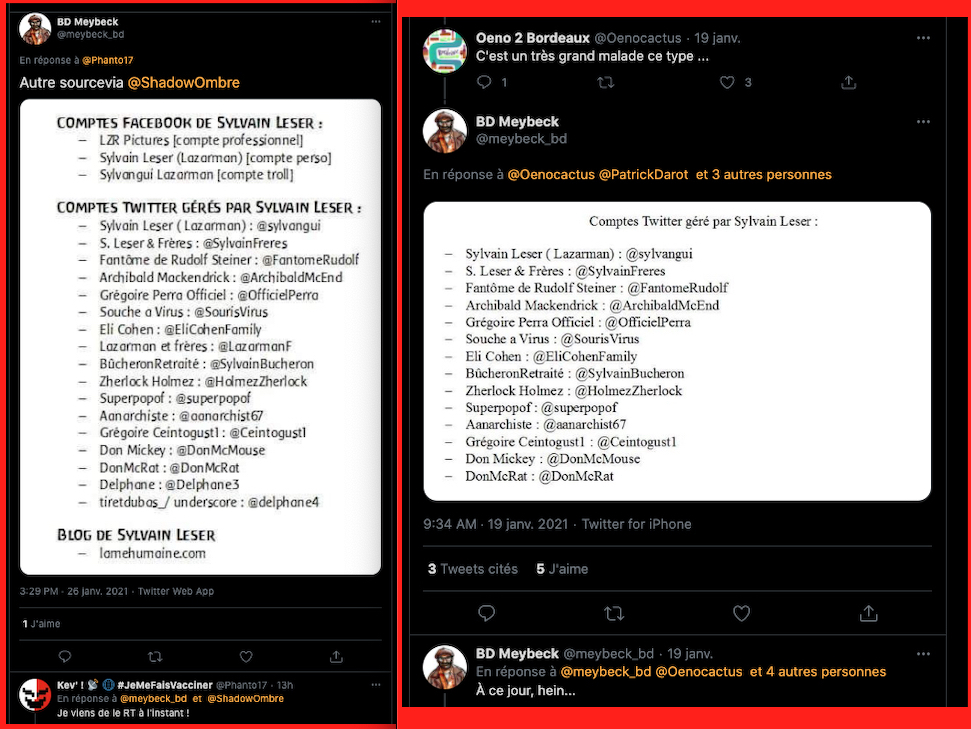Screen dimensions: 971x729
Task: Like the Oeno 2 Bordeaux tweet
Action: click(728, 82)
